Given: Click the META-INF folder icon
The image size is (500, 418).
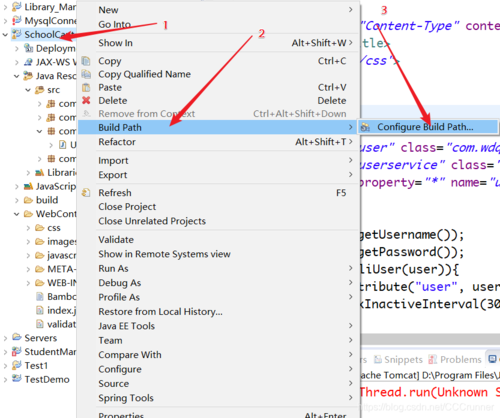Looking at the screenshot, I should pos(40,269).
